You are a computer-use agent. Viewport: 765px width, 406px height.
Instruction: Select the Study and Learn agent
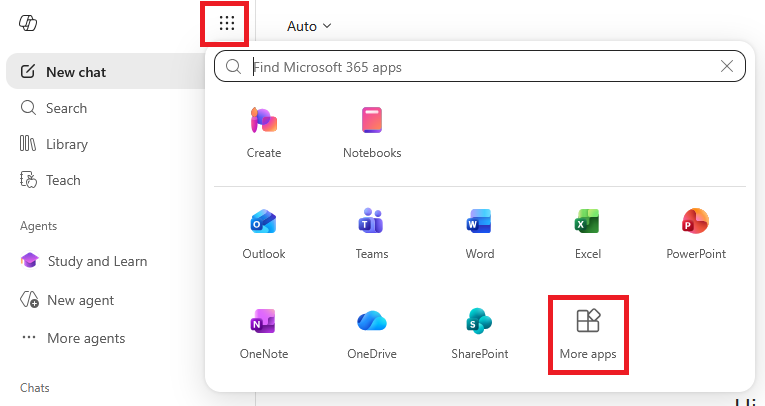[x=83, y=261]
